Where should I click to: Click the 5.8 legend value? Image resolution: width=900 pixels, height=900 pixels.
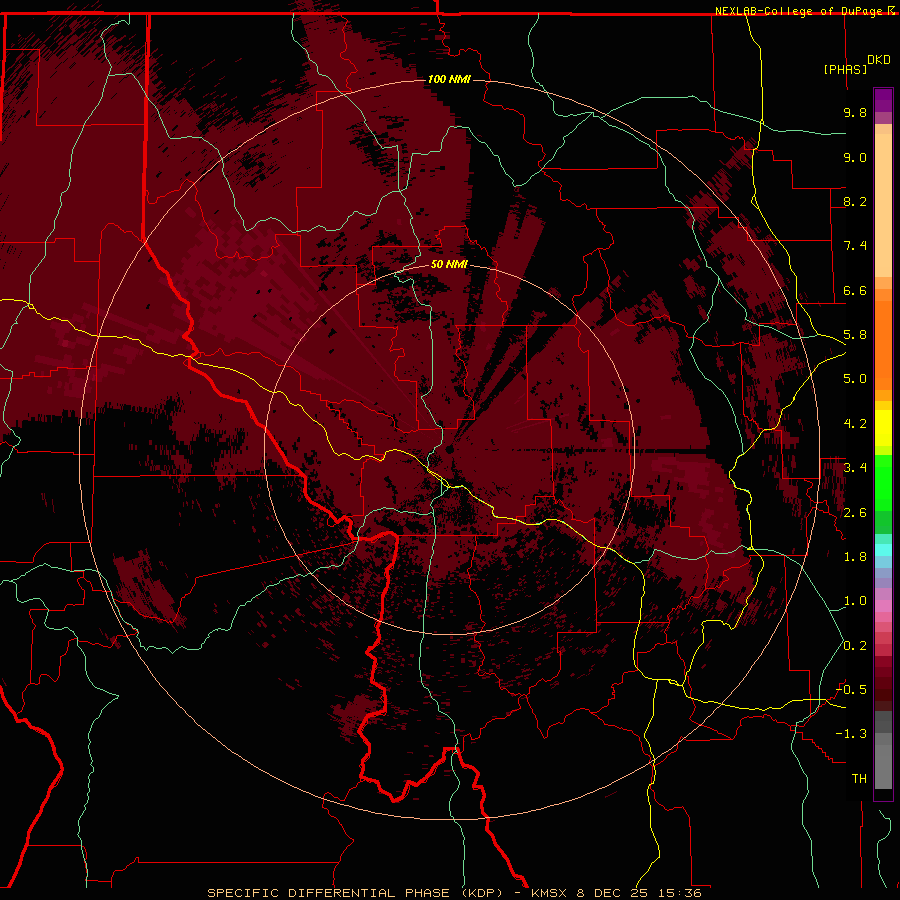click(855, 335)
